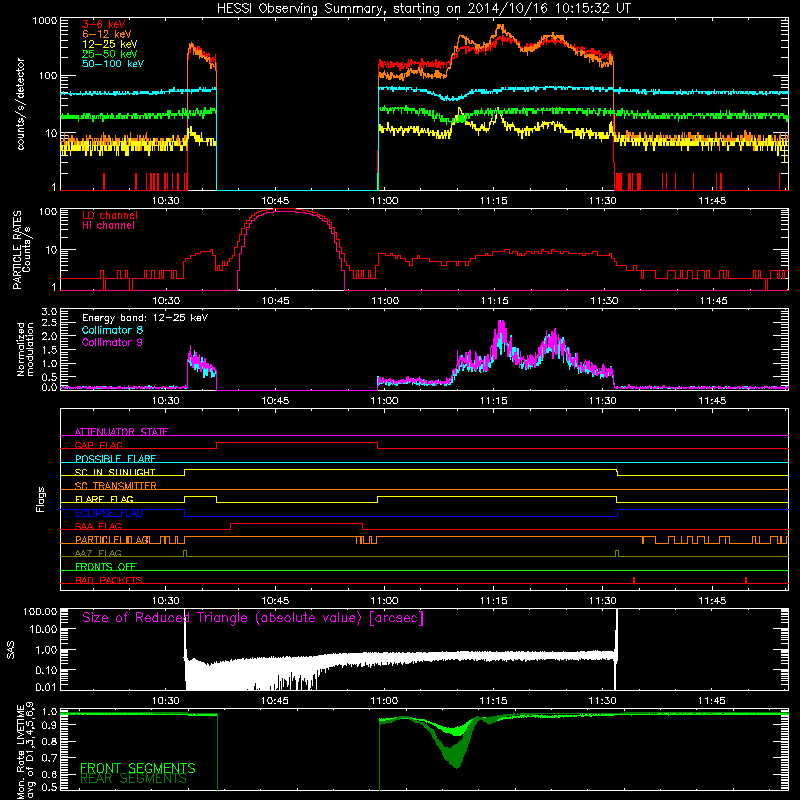
Task: Click the 'Energy band: 12-25 keV' label
Action: pyautogui.click(x=145, y=318)
